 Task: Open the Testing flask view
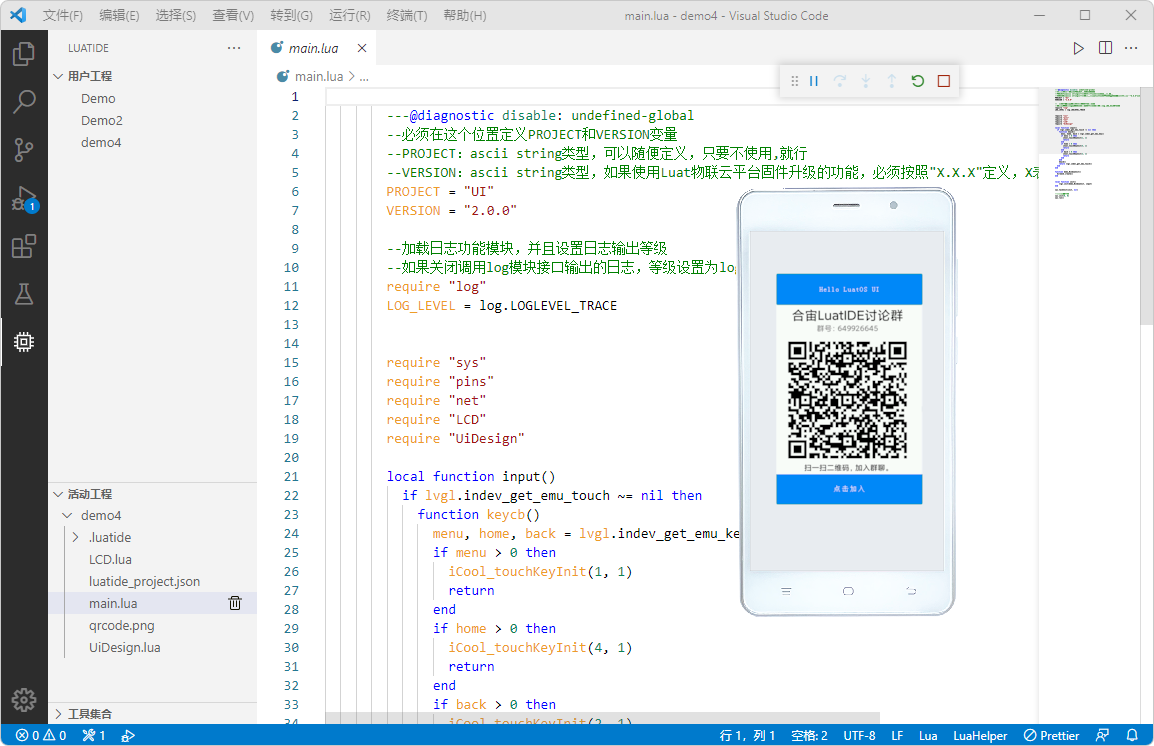pyautogui.click(x=24, y=294)
